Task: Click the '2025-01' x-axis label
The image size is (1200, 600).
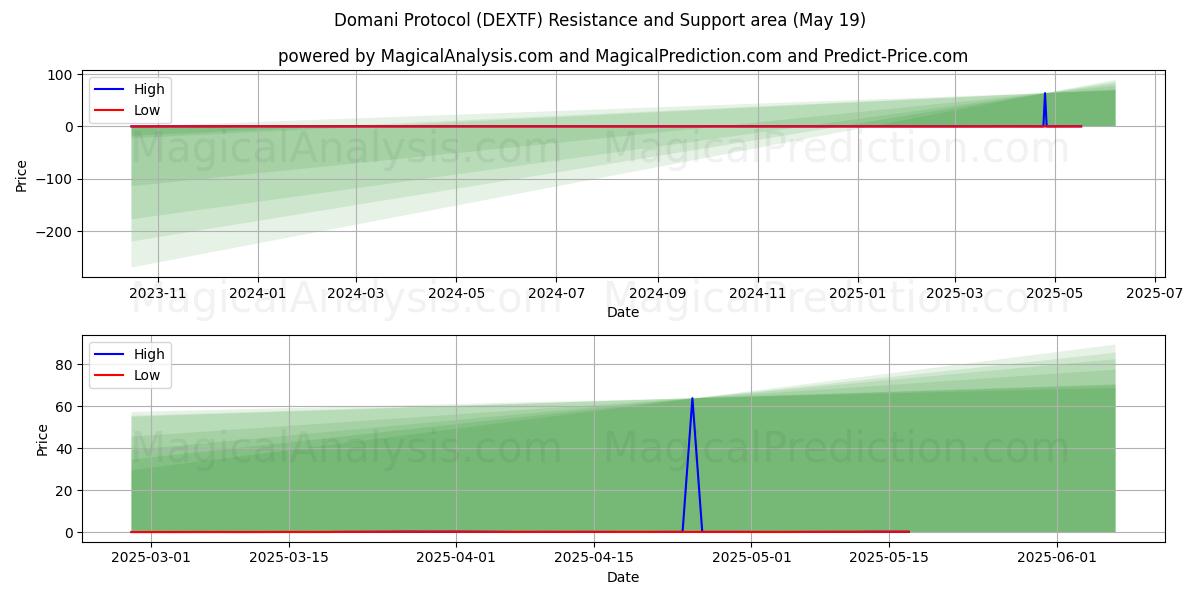Action: tap(857, 293)
